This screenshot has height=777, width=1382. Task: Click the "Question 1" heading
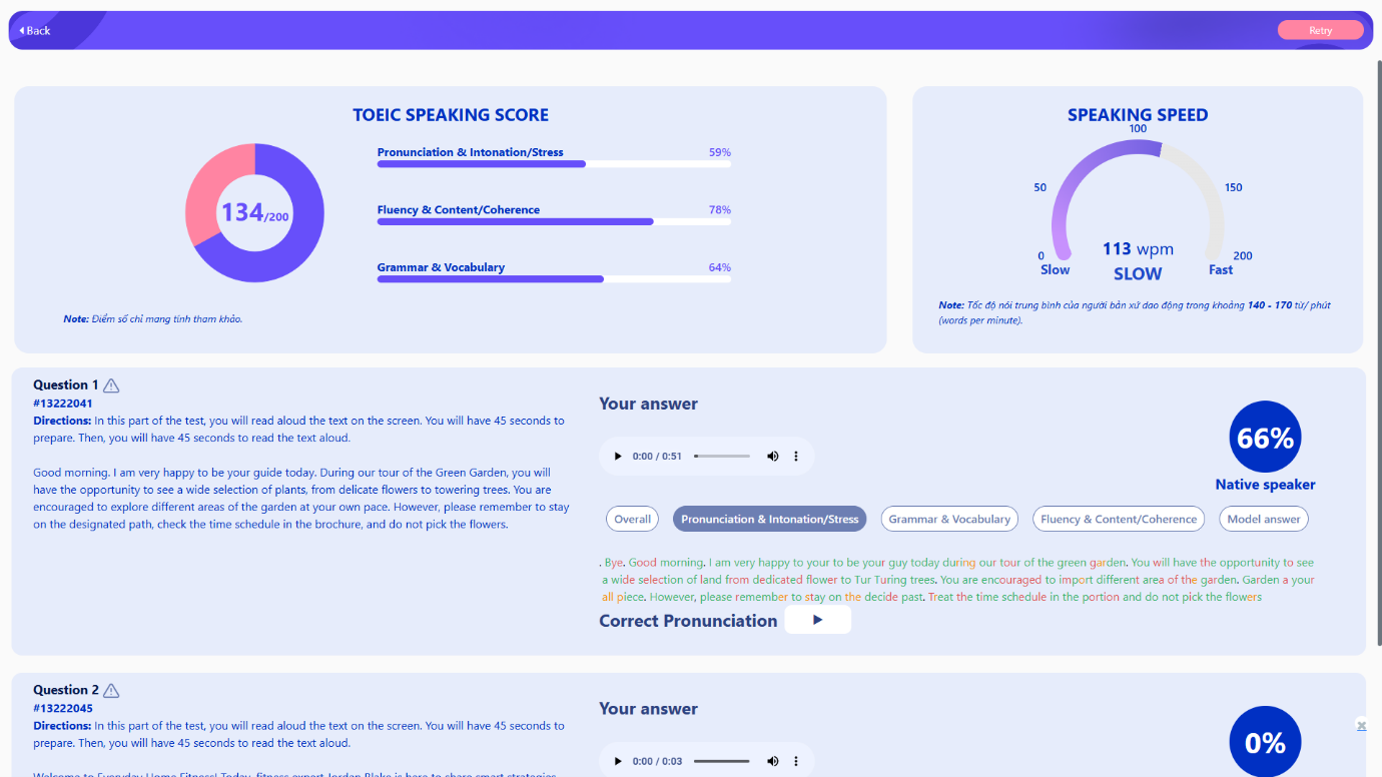[x=66, y=385]
